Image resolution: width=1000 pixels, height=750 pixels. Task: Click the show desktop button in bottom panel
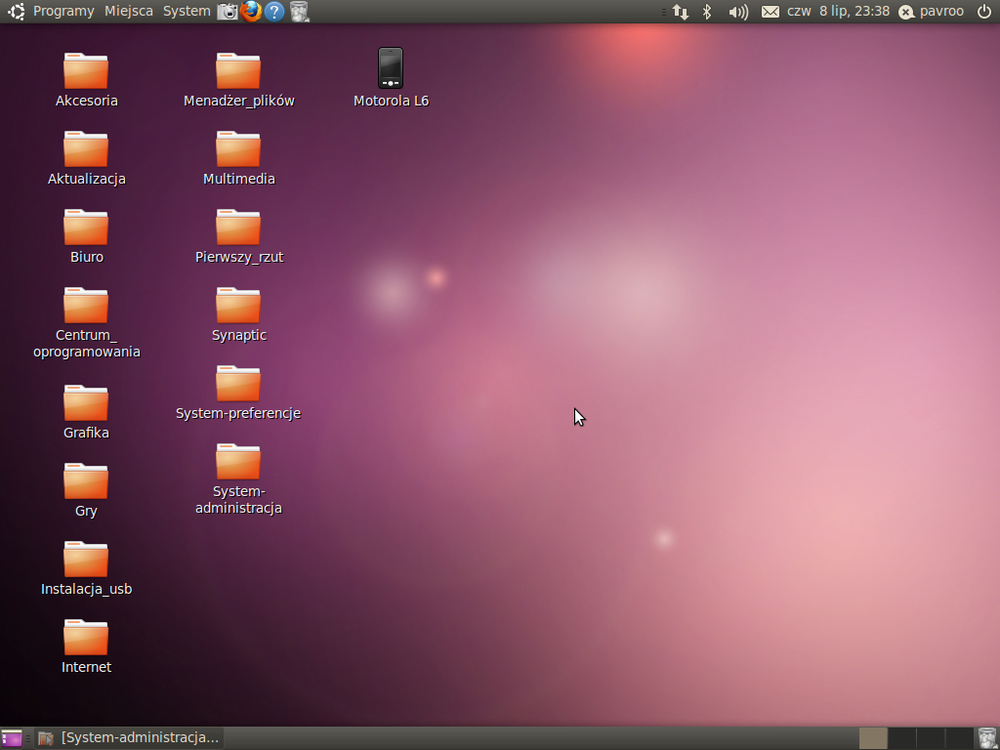[11, 738]
